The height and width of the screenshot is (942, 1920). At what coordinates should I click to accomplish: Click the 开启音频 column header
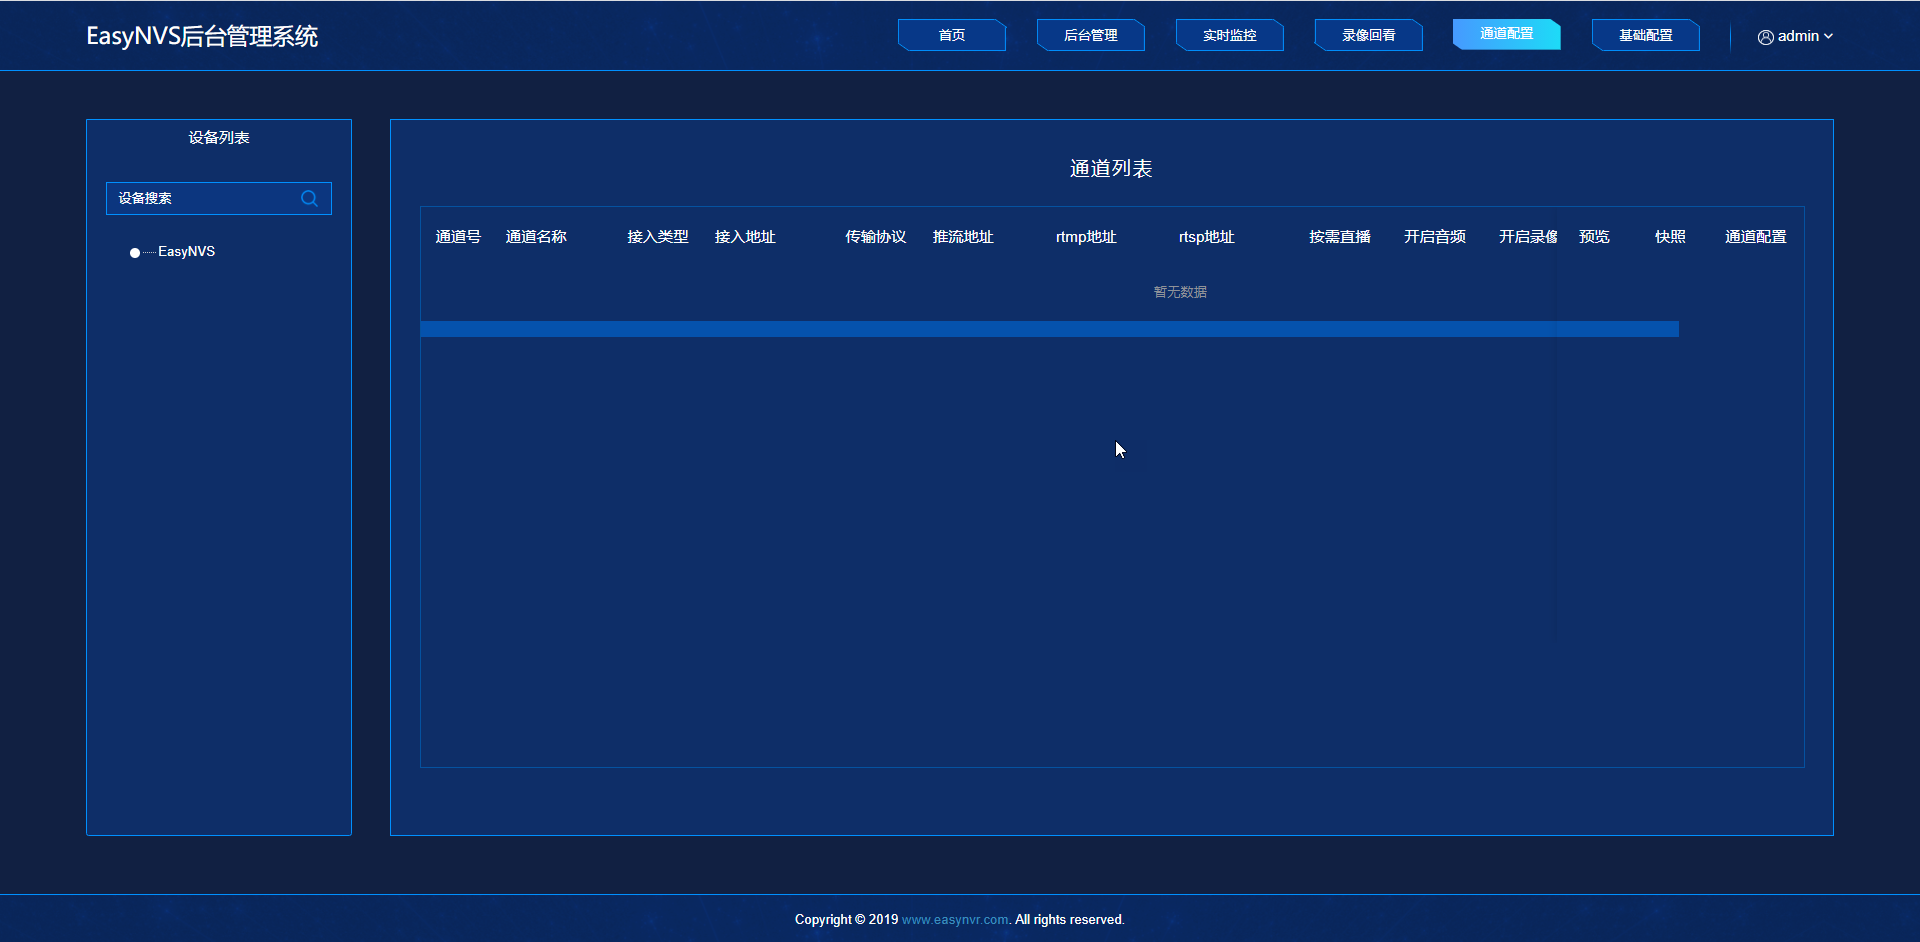point(1435,237)
